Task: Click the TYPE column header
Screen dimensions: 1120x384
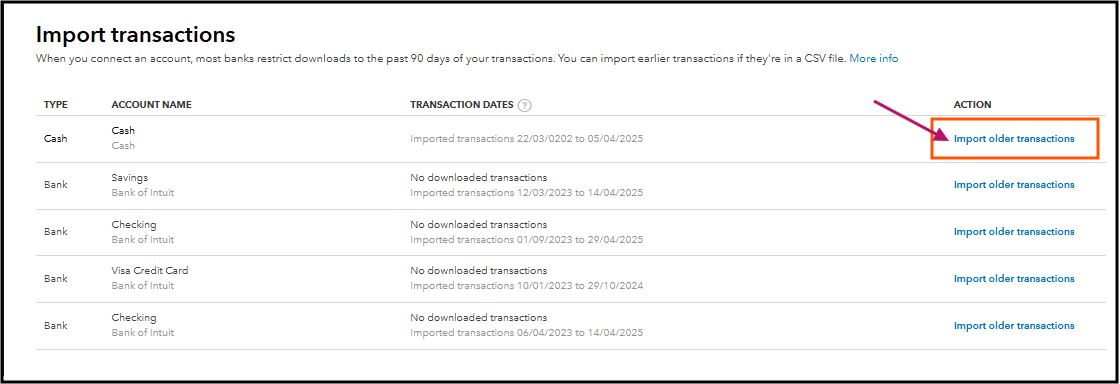Action: pos(56,105)
